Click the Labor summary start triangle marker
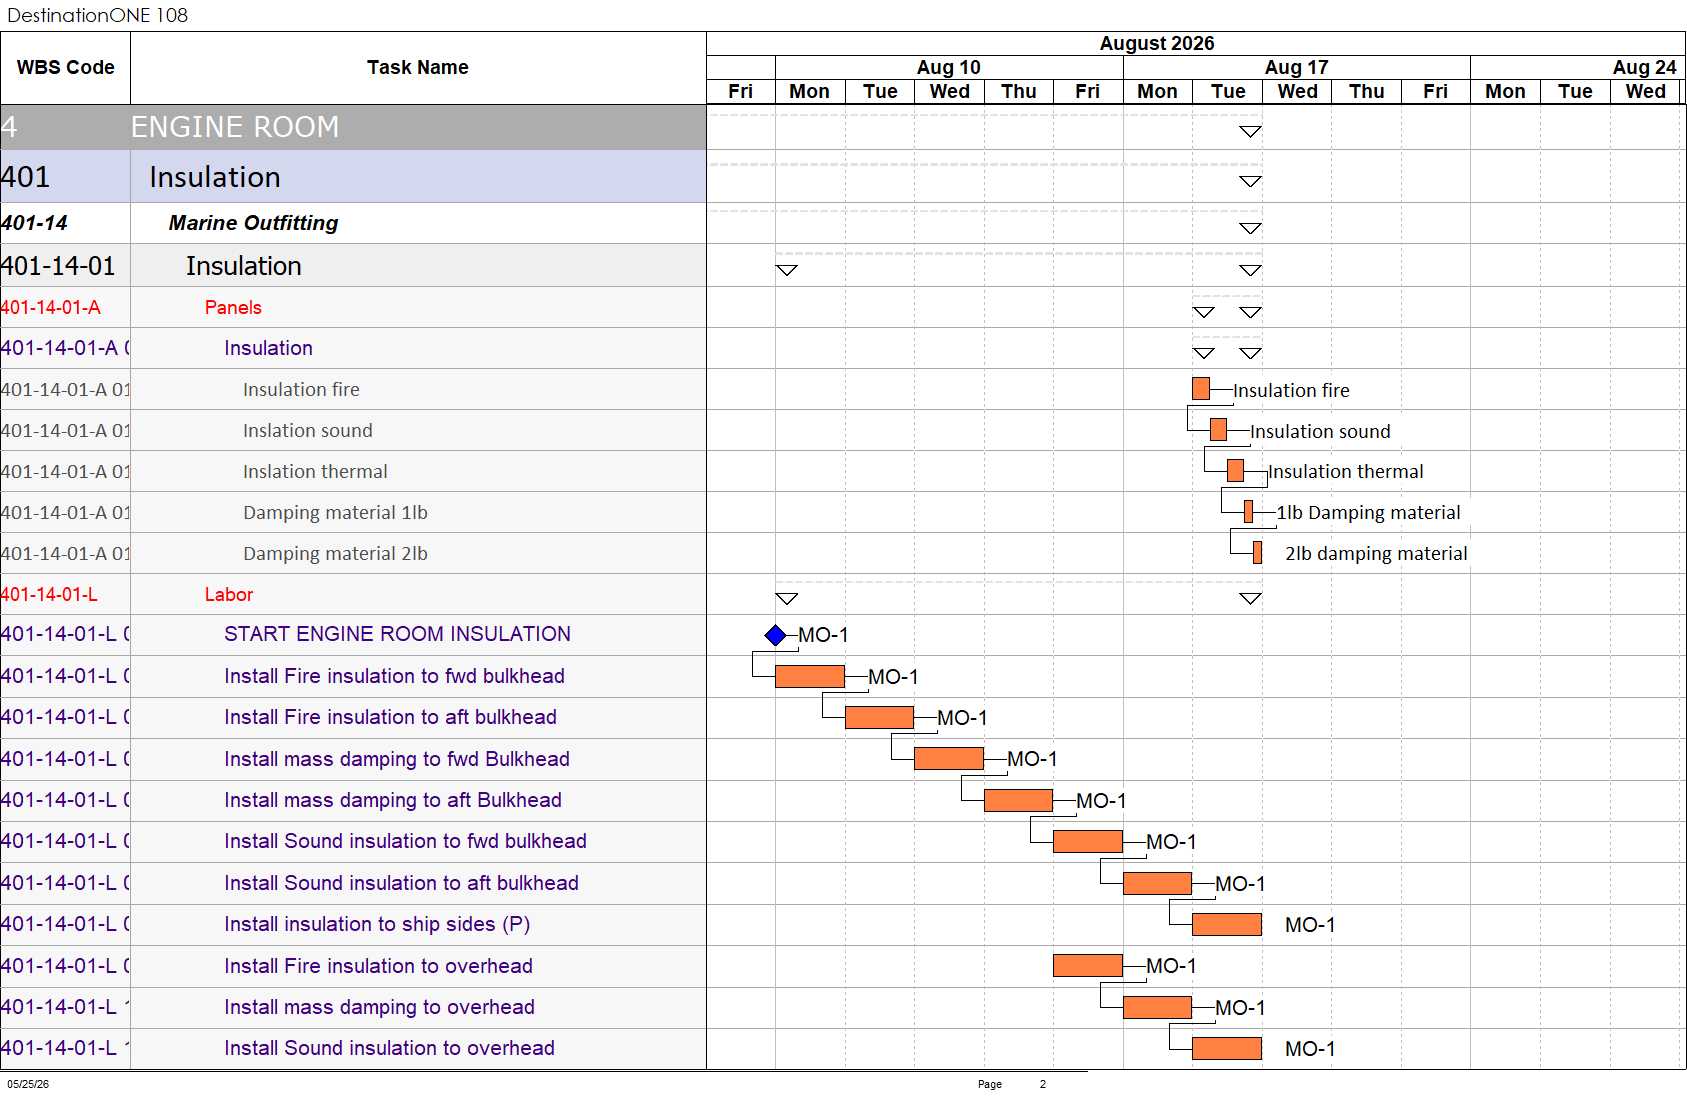1687x1097 pixels. click(787, 599)
